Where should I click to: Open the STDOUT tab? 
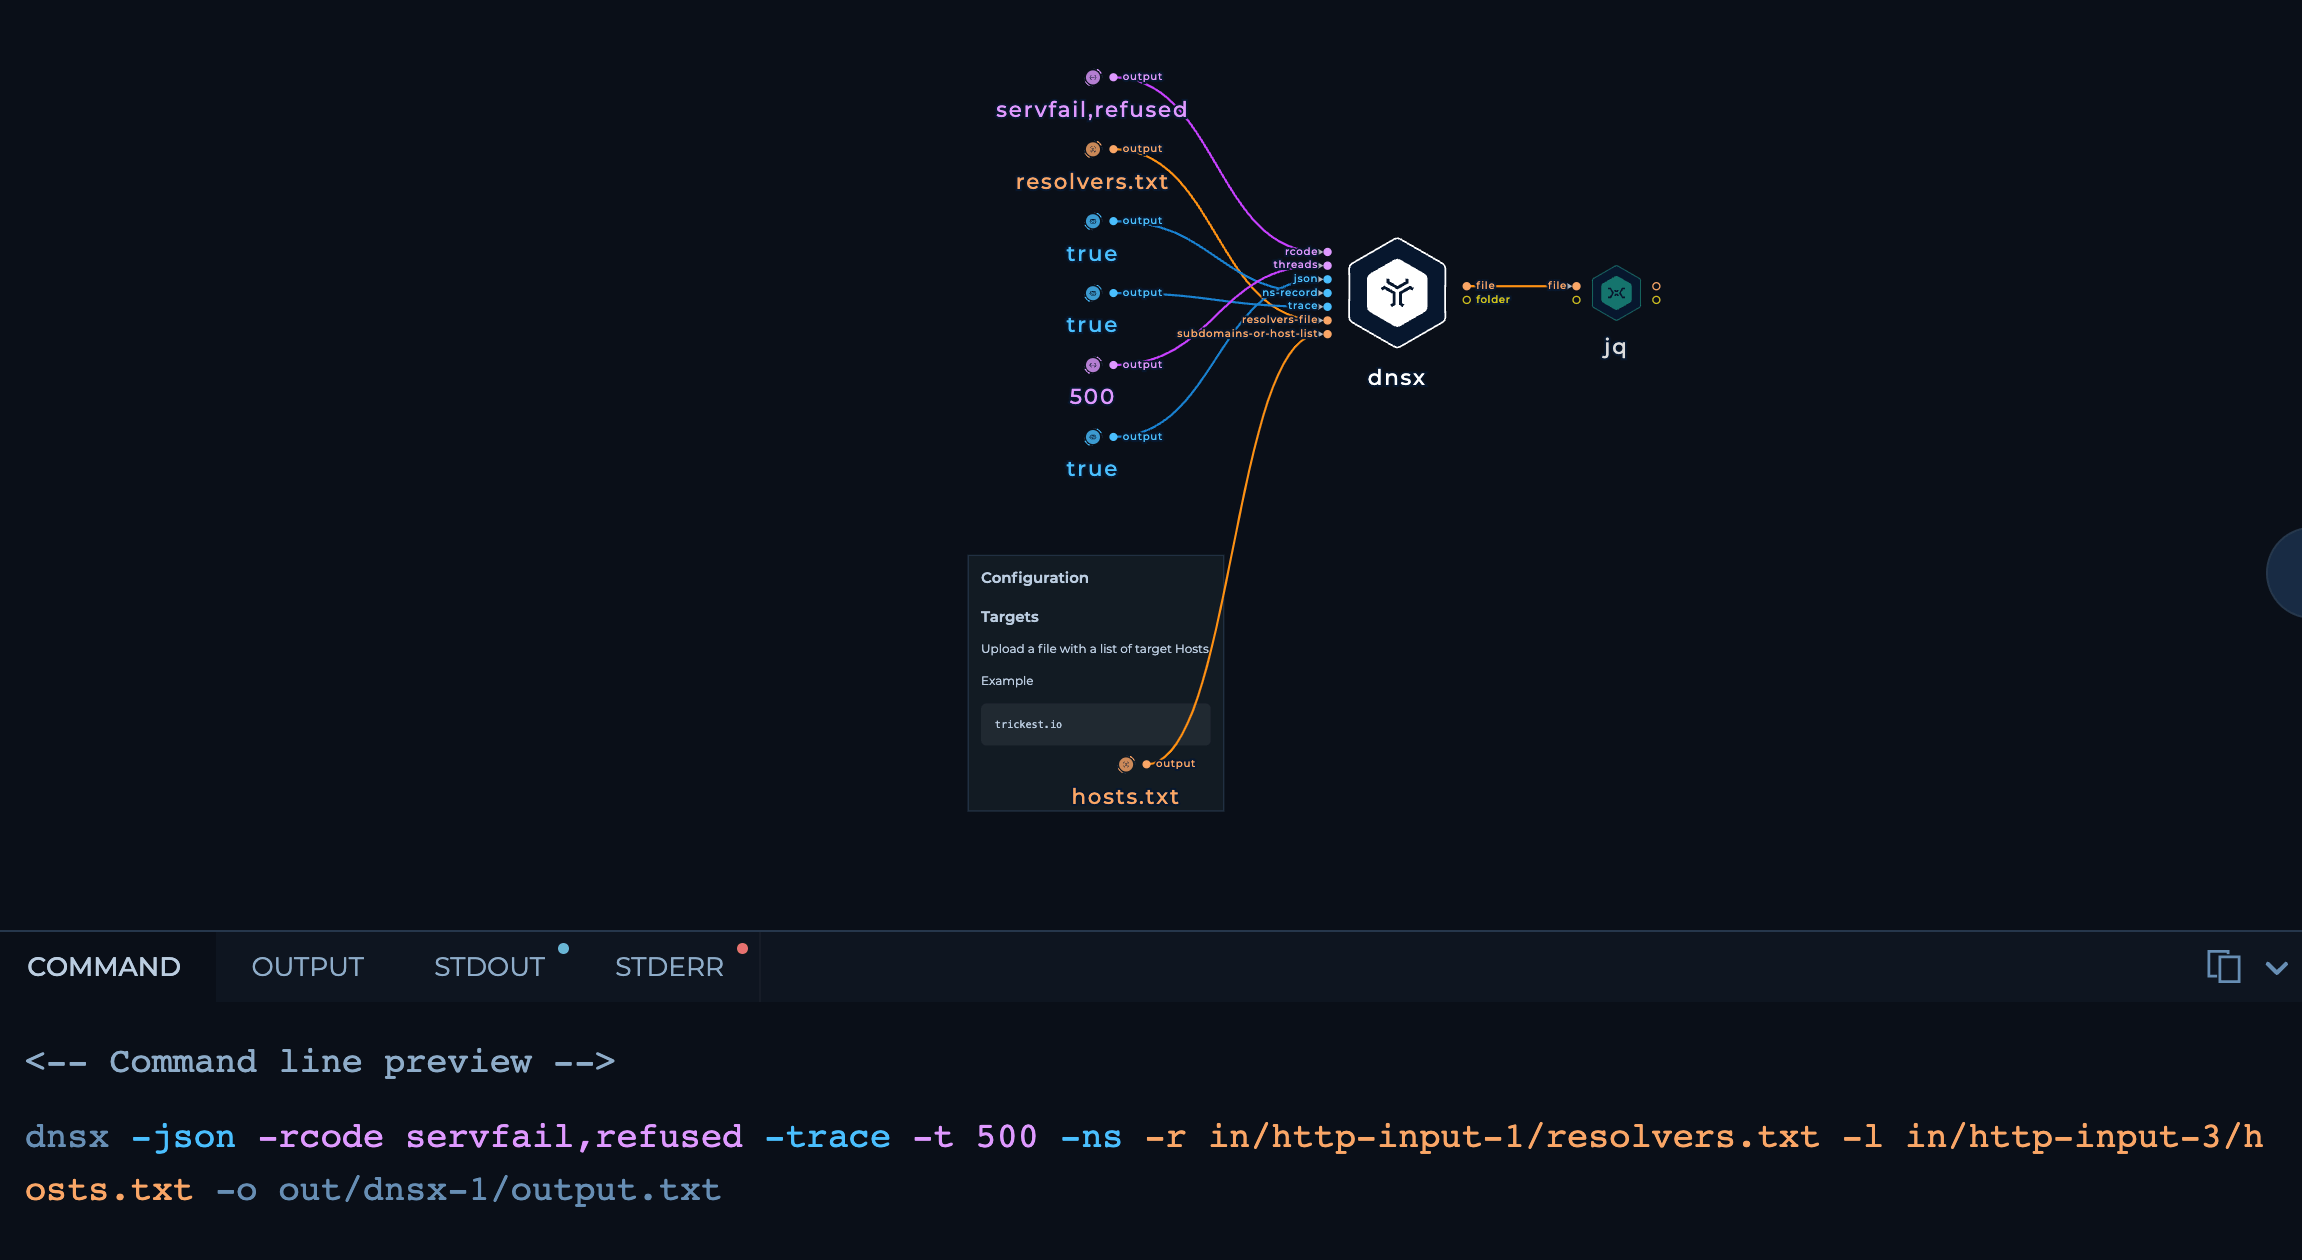point(489,967)
